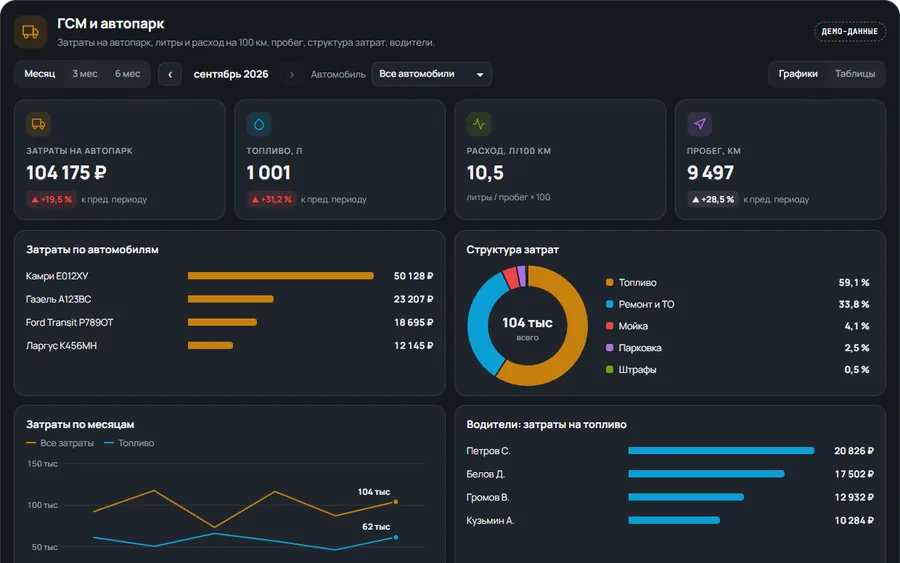This screenshot has height=563, width=900.
Task: Click the Ларгус K456MH bar
Action: tap(210, 345)
